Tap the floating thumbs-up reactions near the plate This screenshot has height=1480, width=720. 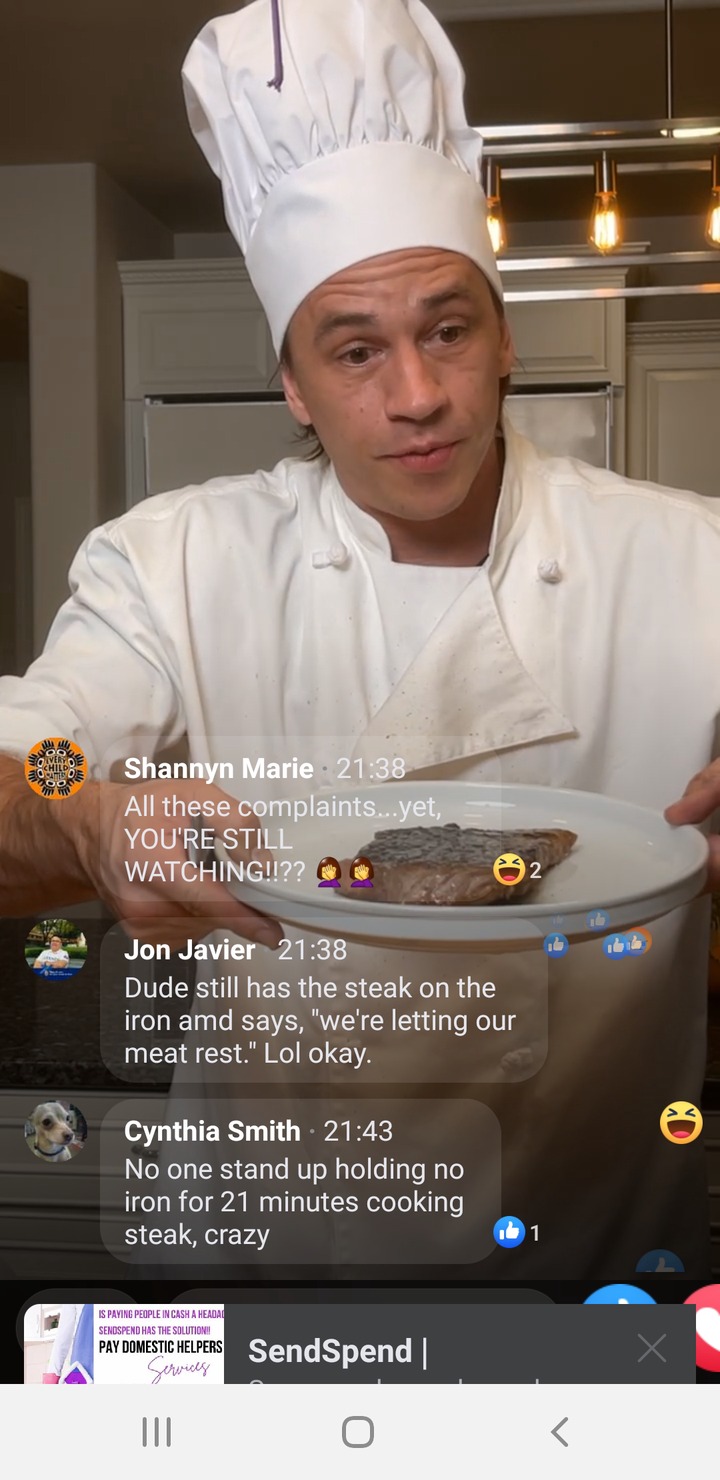(x=597, y=935)
